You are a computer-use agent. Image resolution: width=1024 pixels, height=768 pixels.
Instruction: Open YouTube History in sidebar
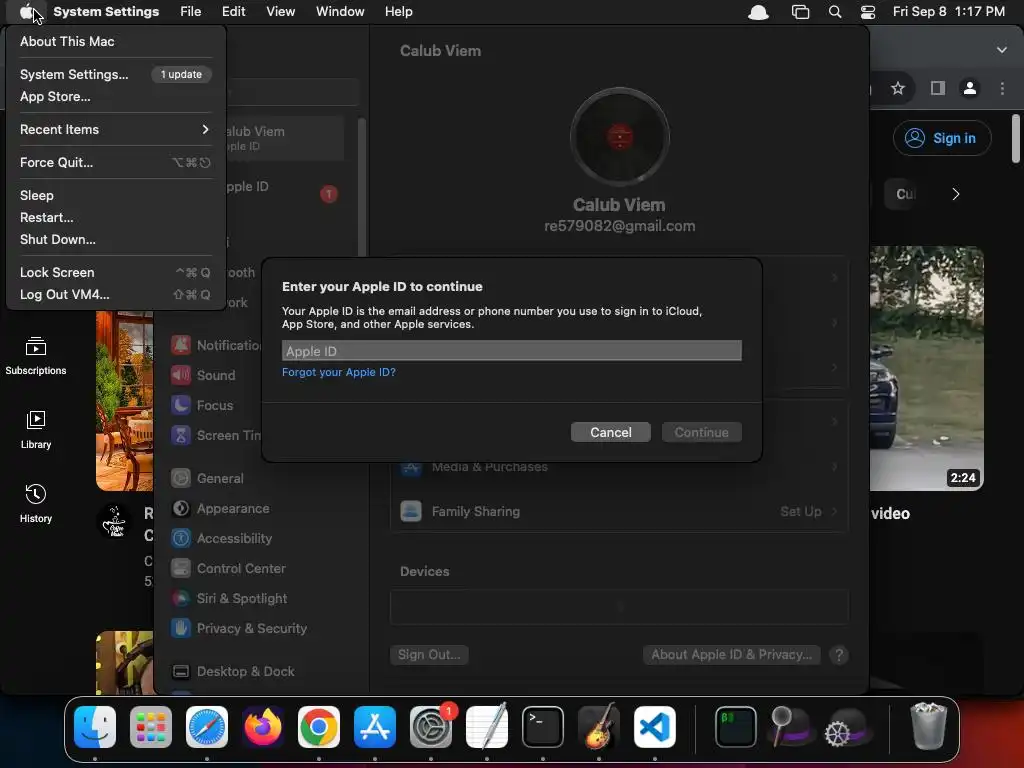coord(36,504)
